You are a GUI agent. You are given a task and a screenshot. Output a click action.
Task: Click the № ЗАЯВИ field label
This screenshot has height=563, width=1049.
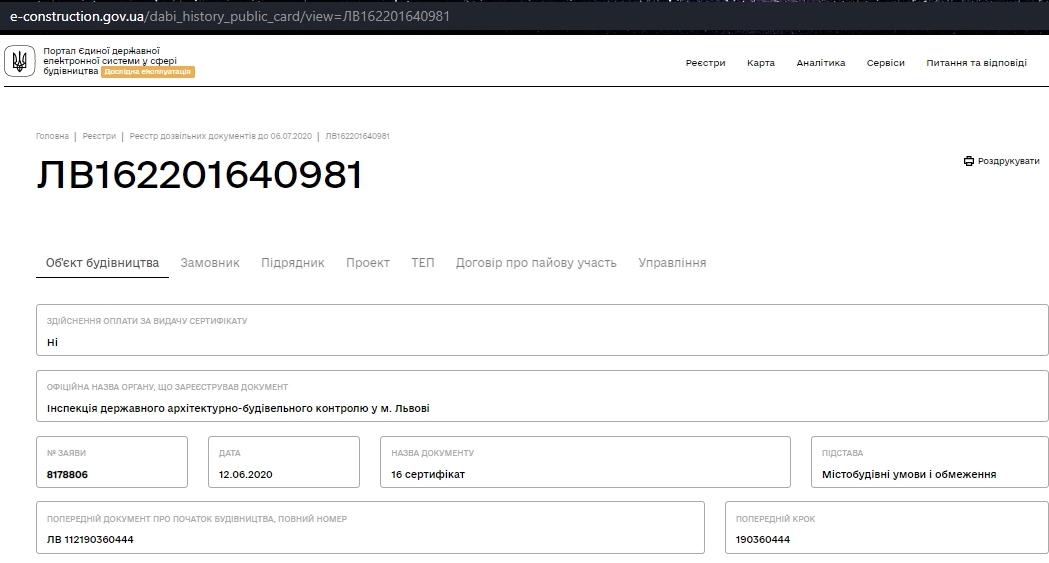coord(66,453)
